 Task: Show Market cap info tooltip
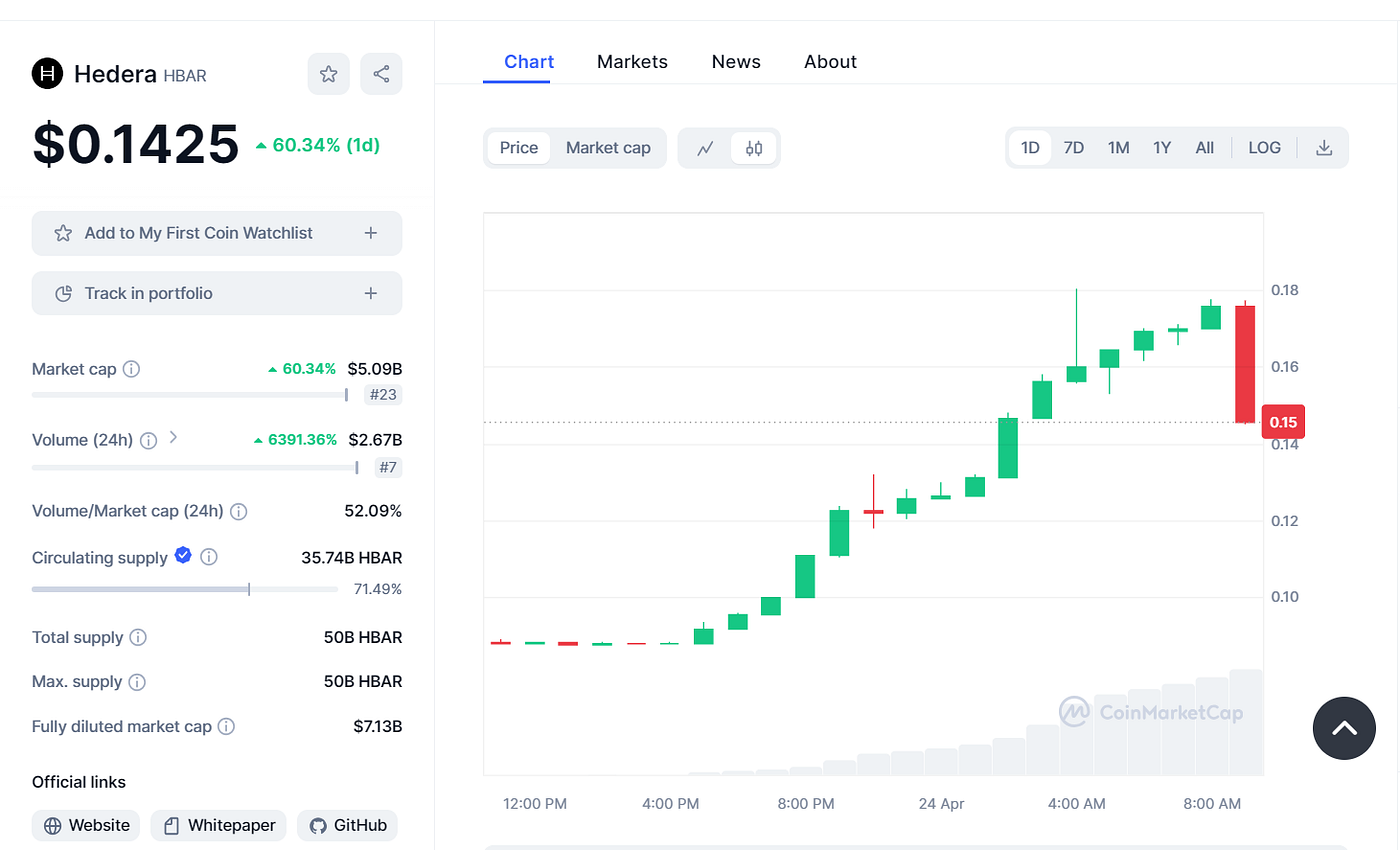click(131, 369)
